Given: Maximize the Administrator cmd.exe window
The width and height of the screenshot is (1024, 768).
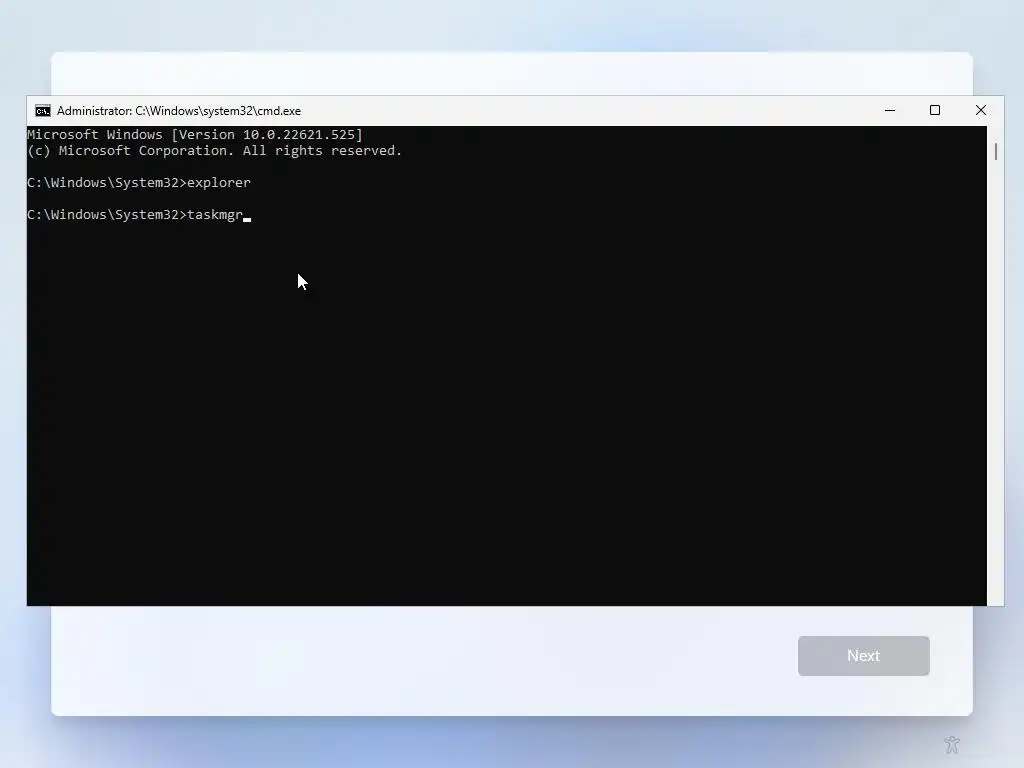Looking at the screenshot, I should 935,110.
